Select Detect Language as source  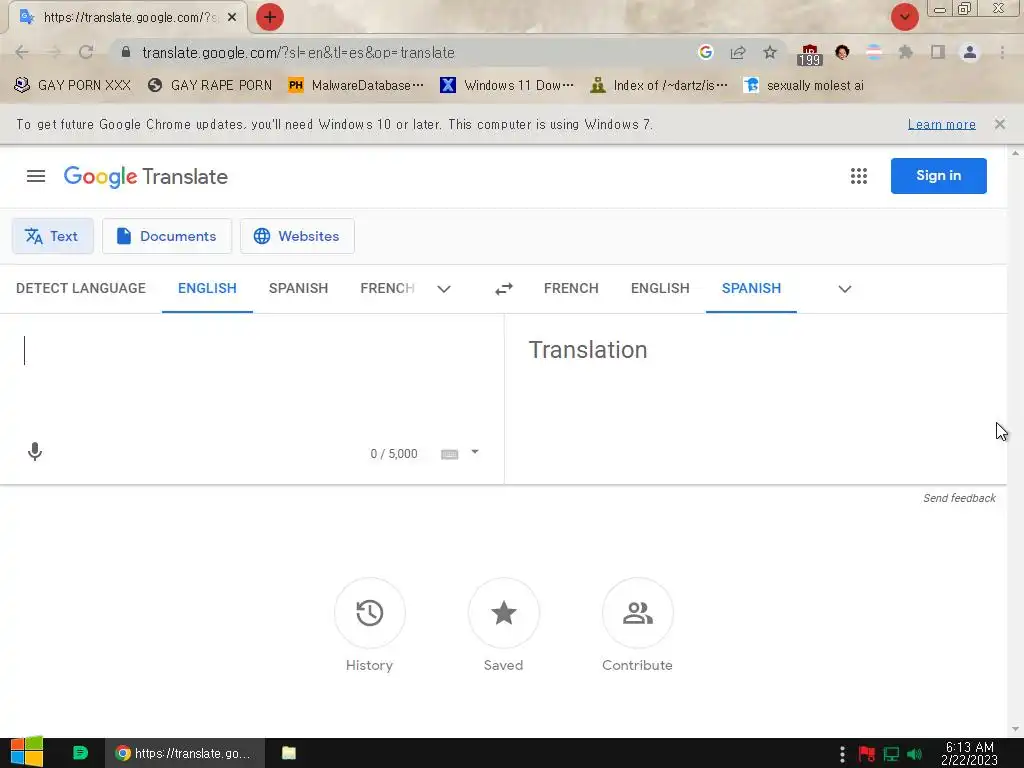click(x=81, y=289)
